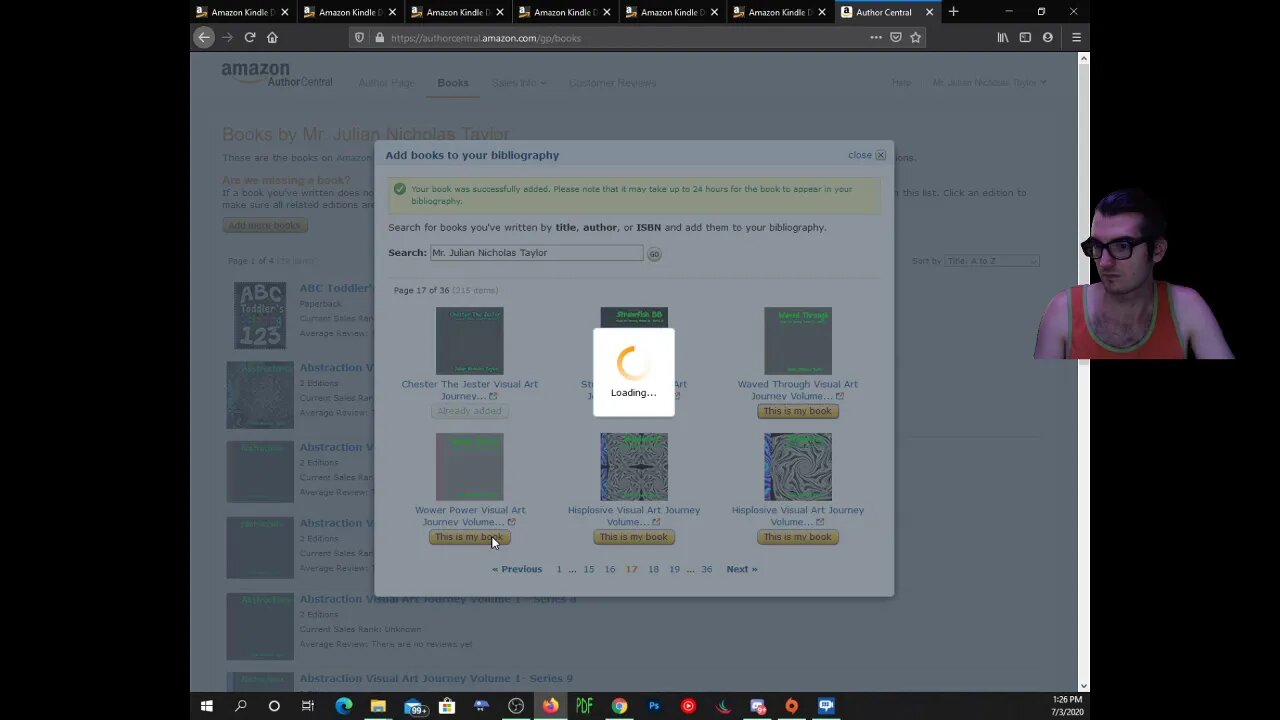Jump to results page 15
The height and width of the screenshot is (720, 1280).
point(588,569)
